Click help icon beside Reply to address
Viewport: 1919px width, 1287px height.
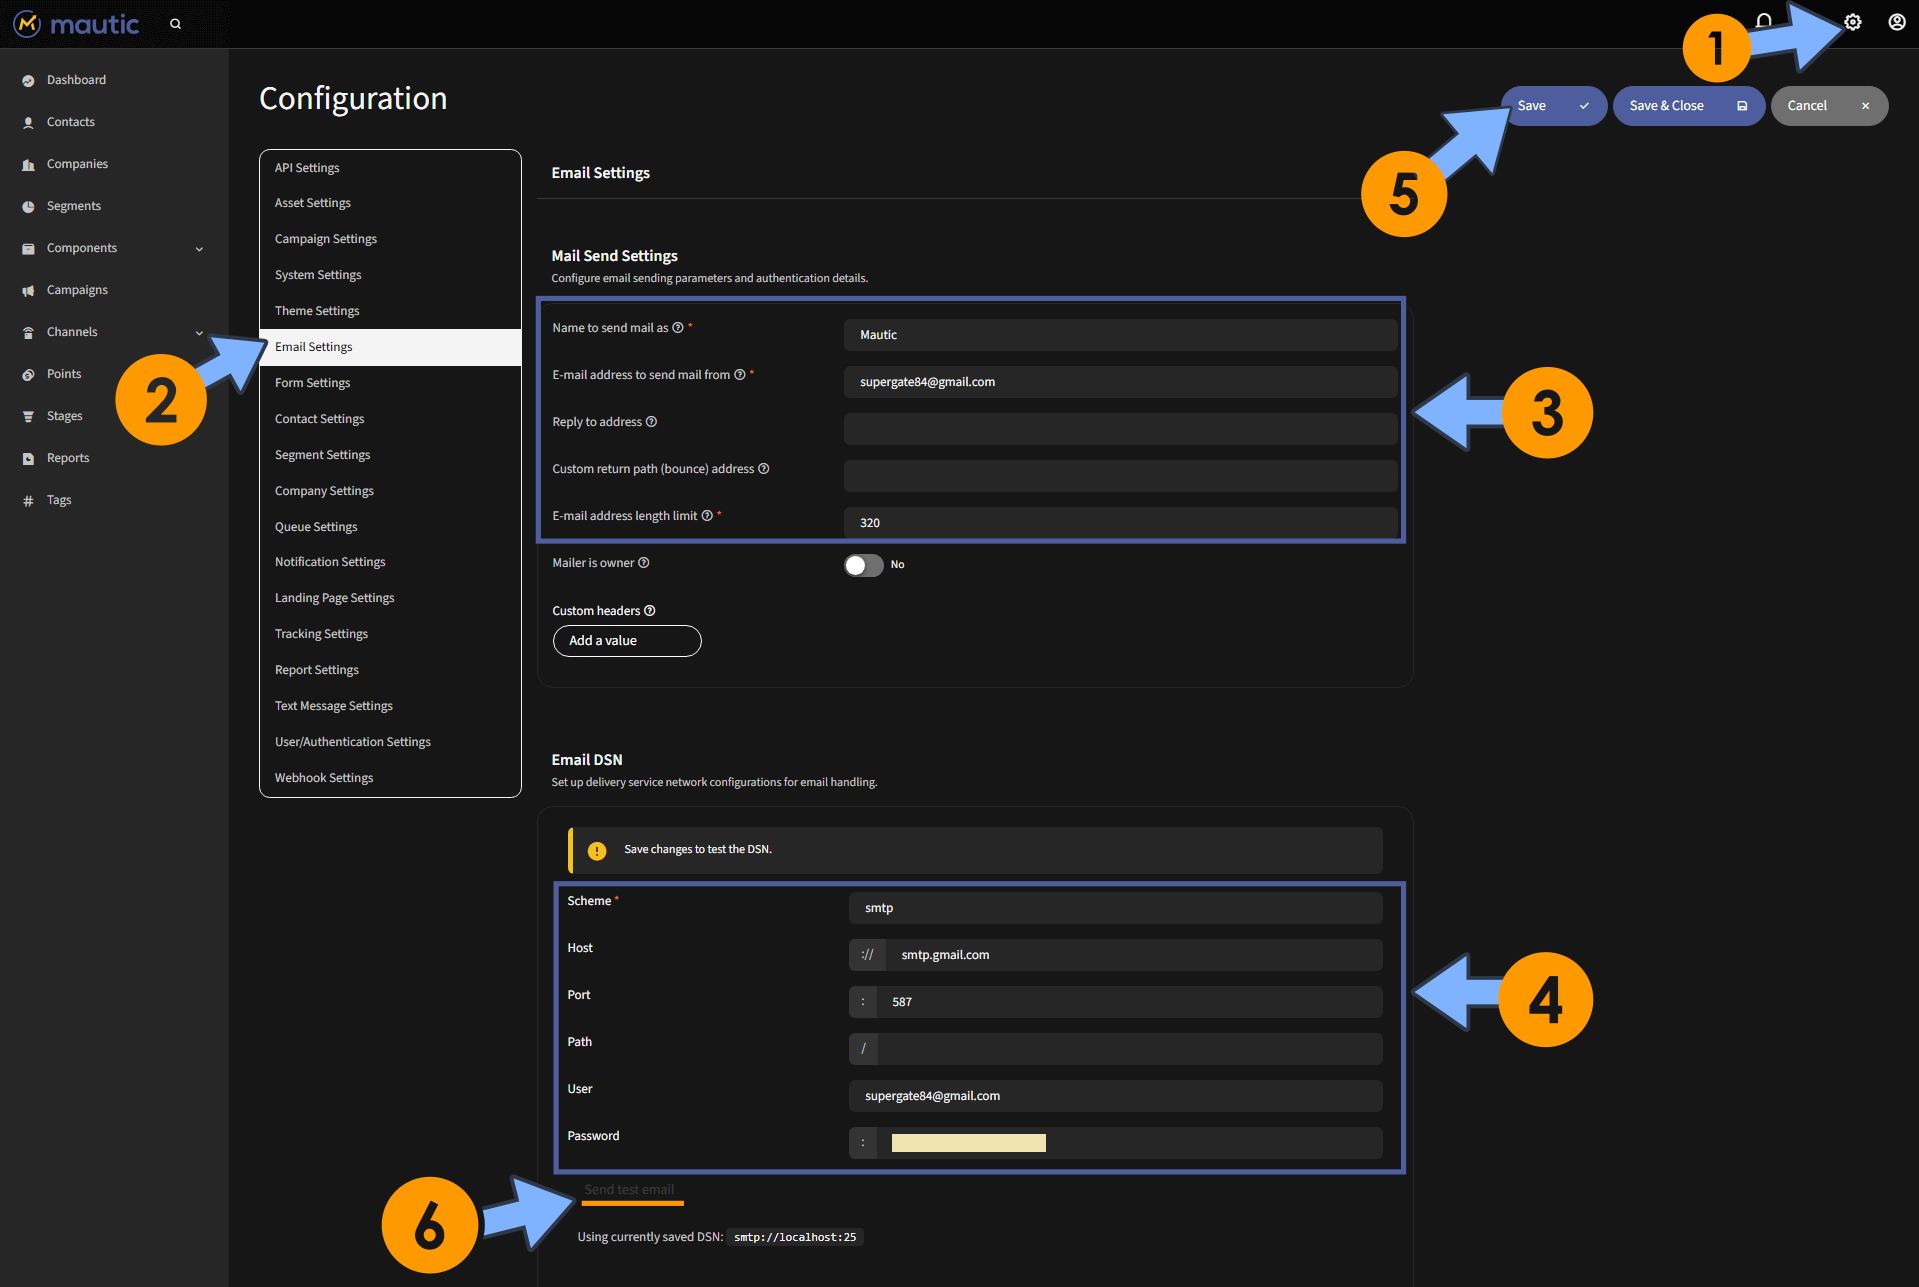coord(651,422)
